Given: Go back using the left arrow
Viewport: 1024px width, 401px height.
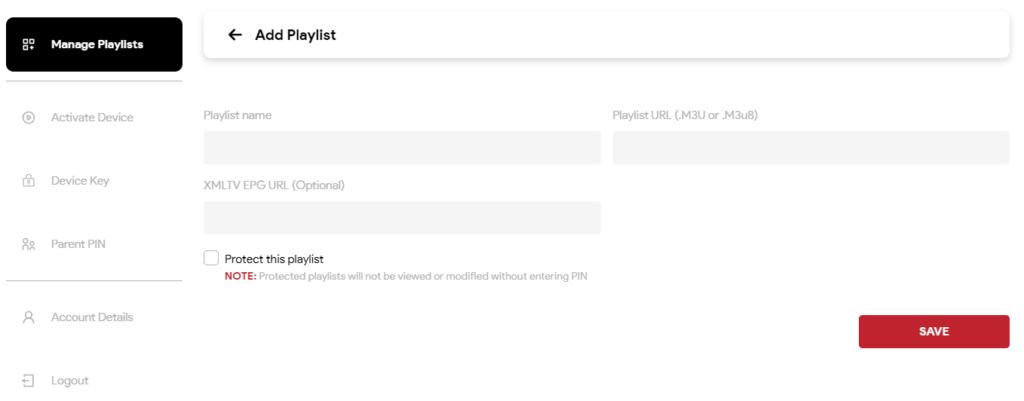Looking at the screenshot, I should pos(235,35).
